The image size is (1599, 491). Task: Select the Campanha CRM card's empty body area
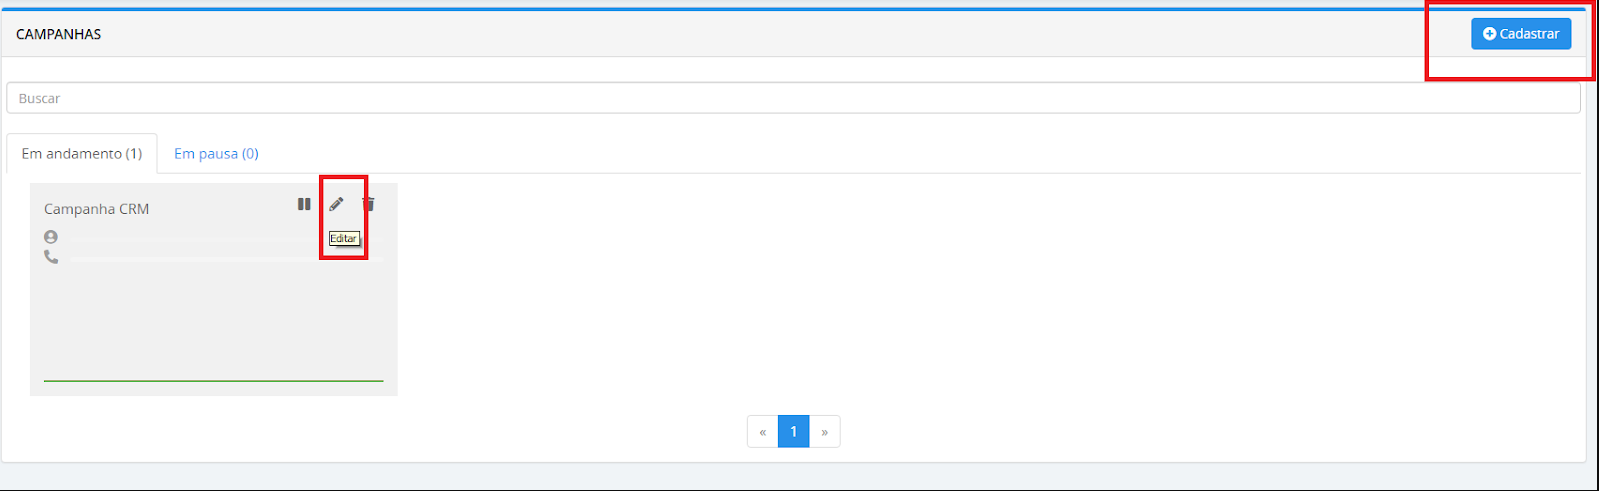(x=214, y=320)
